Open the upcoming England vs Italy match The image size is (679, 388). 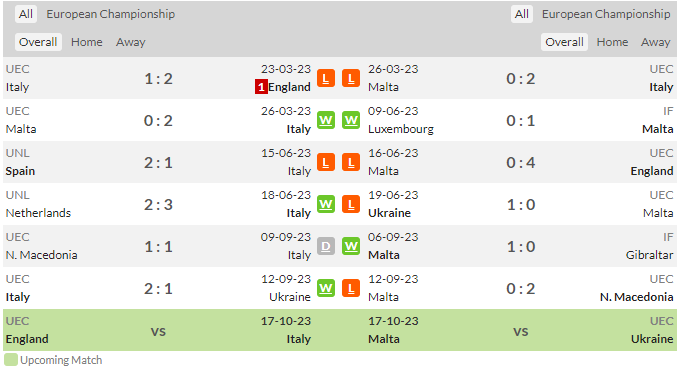coord(158,330)
